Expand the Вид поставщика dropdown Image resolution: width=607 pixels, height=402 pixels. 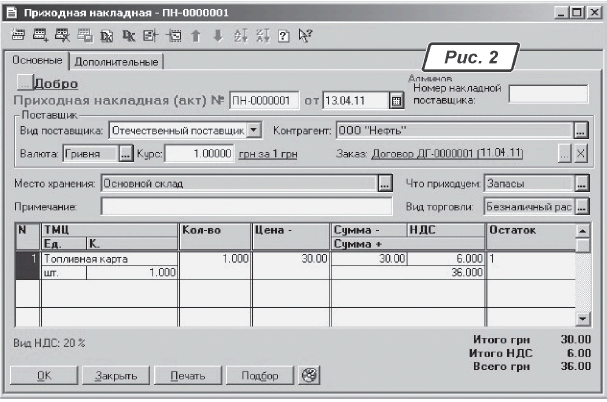(253, 130)
